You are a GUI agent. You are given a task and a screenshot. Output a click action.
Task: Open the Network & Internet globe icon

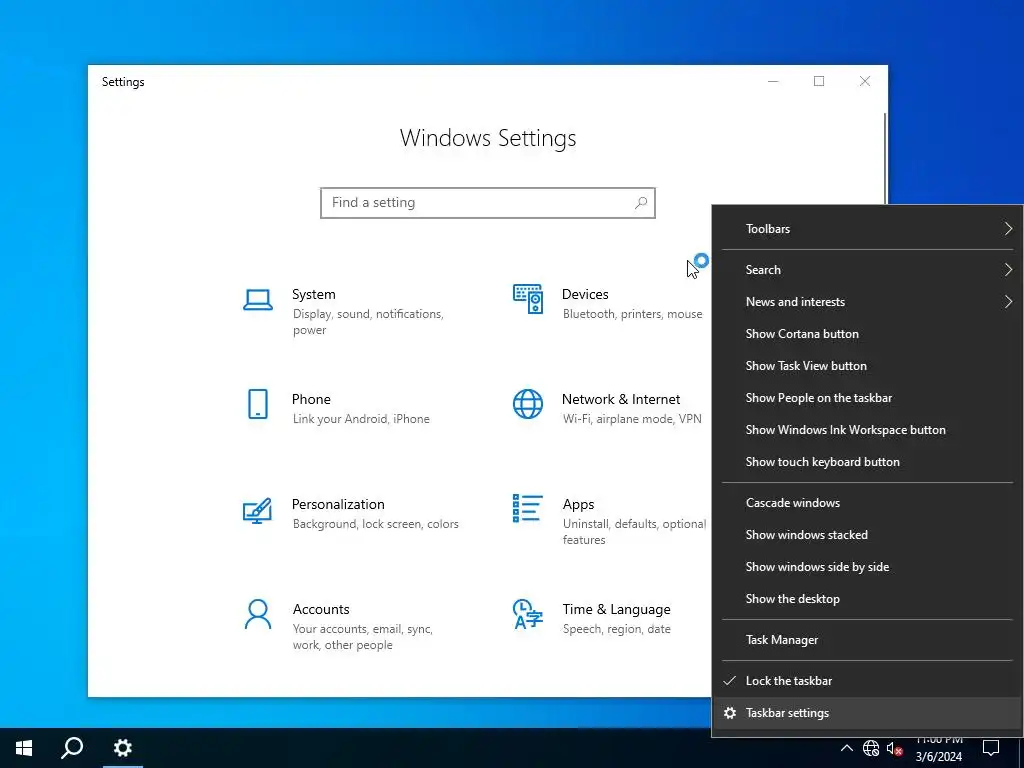point(528,404)
